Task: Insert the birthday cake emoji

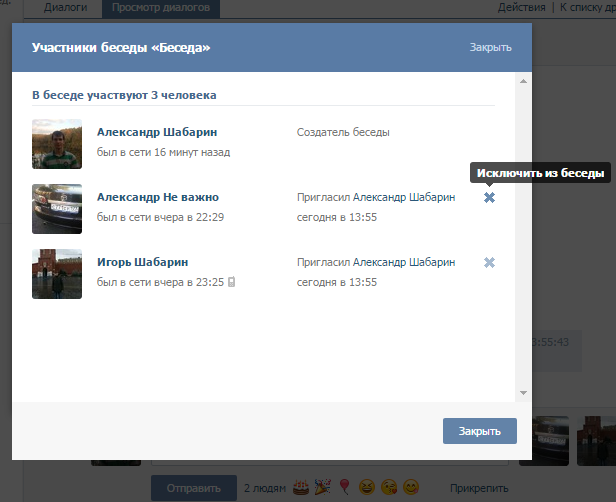Action: pos(300,488)
